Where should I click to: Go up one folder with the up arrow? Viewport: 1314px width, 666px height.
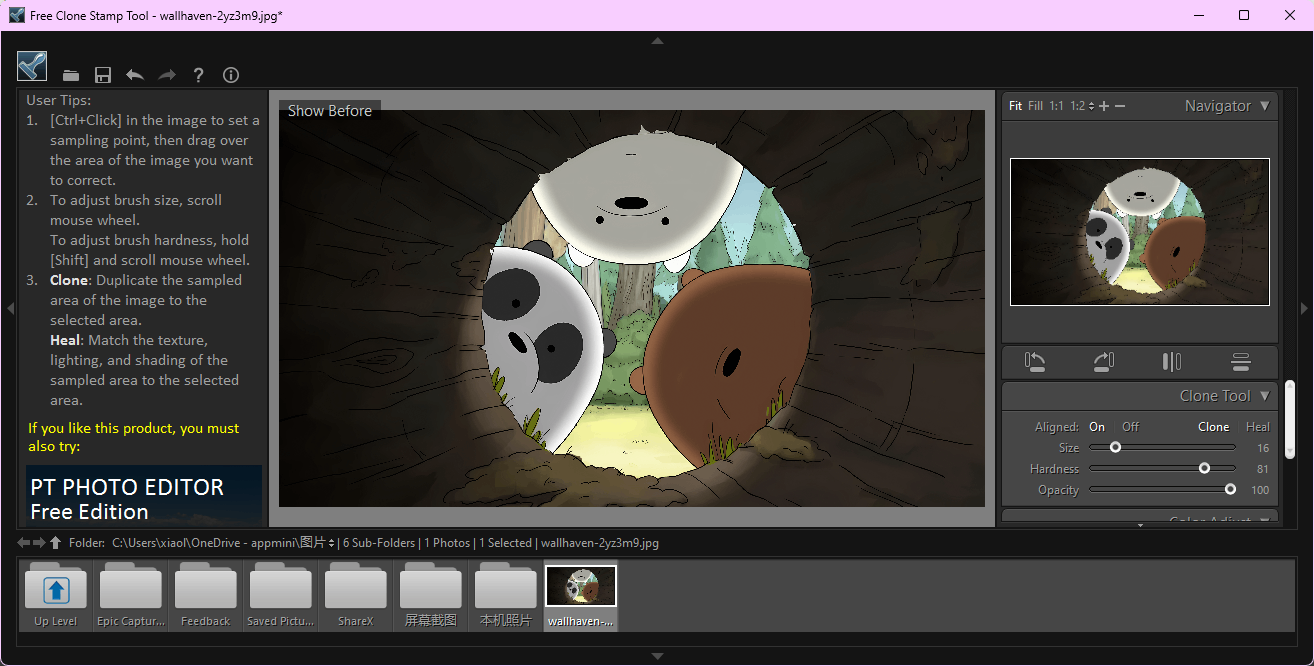56,542
